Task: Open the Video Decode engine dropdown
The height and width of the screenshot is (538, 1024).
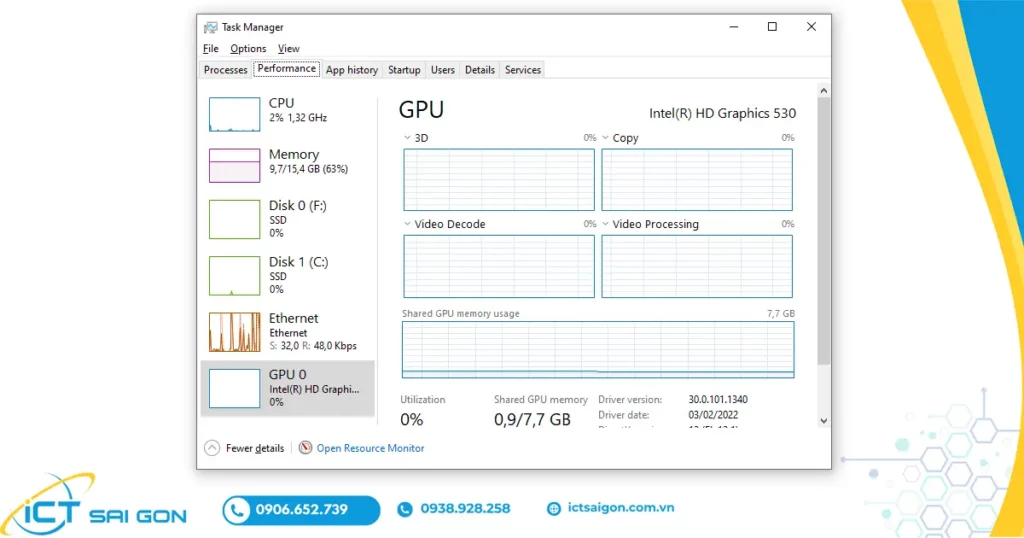Action: [x=407, y=224]
